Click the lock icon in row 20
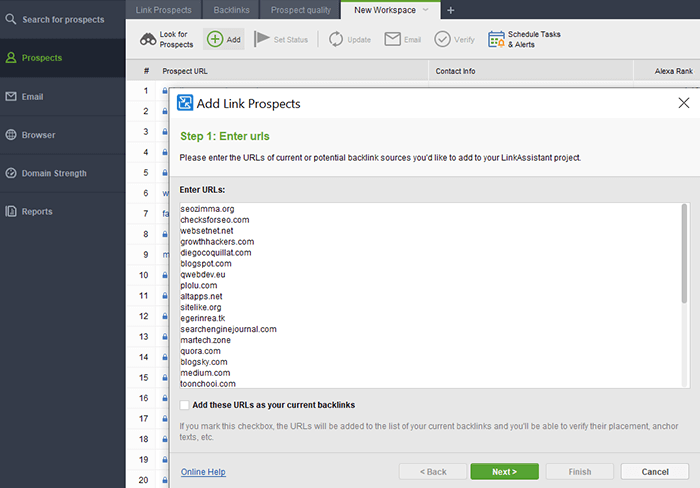Viewport: 700px width, 488px height. [165, 480]
